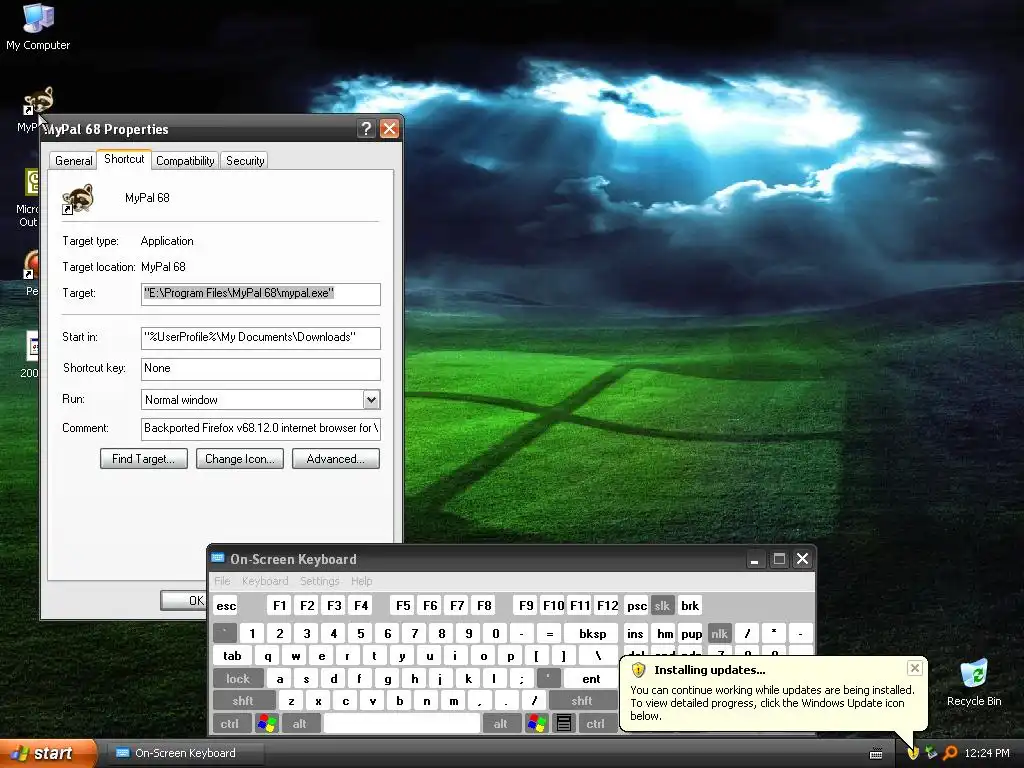Toggle the right alt key

click(x=500, y=724)
